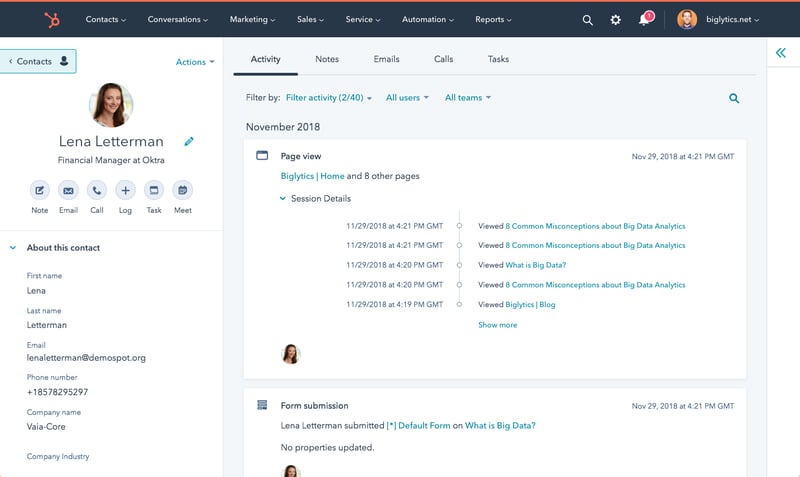Screen dimensions: 800x477
Task: Open the All users filter
Action: pos(407,97)
